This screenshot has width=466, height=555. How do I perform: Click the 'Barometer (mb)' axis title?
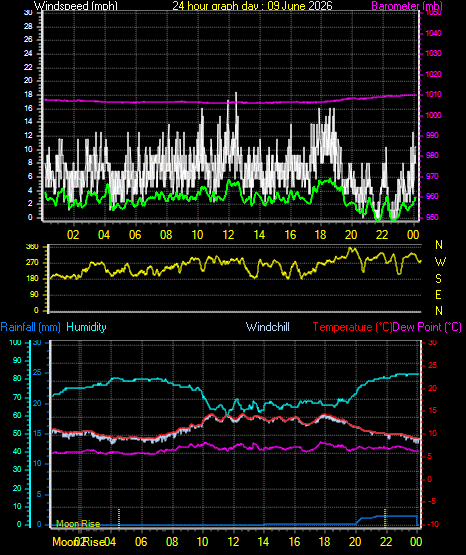tap(407, 6)
